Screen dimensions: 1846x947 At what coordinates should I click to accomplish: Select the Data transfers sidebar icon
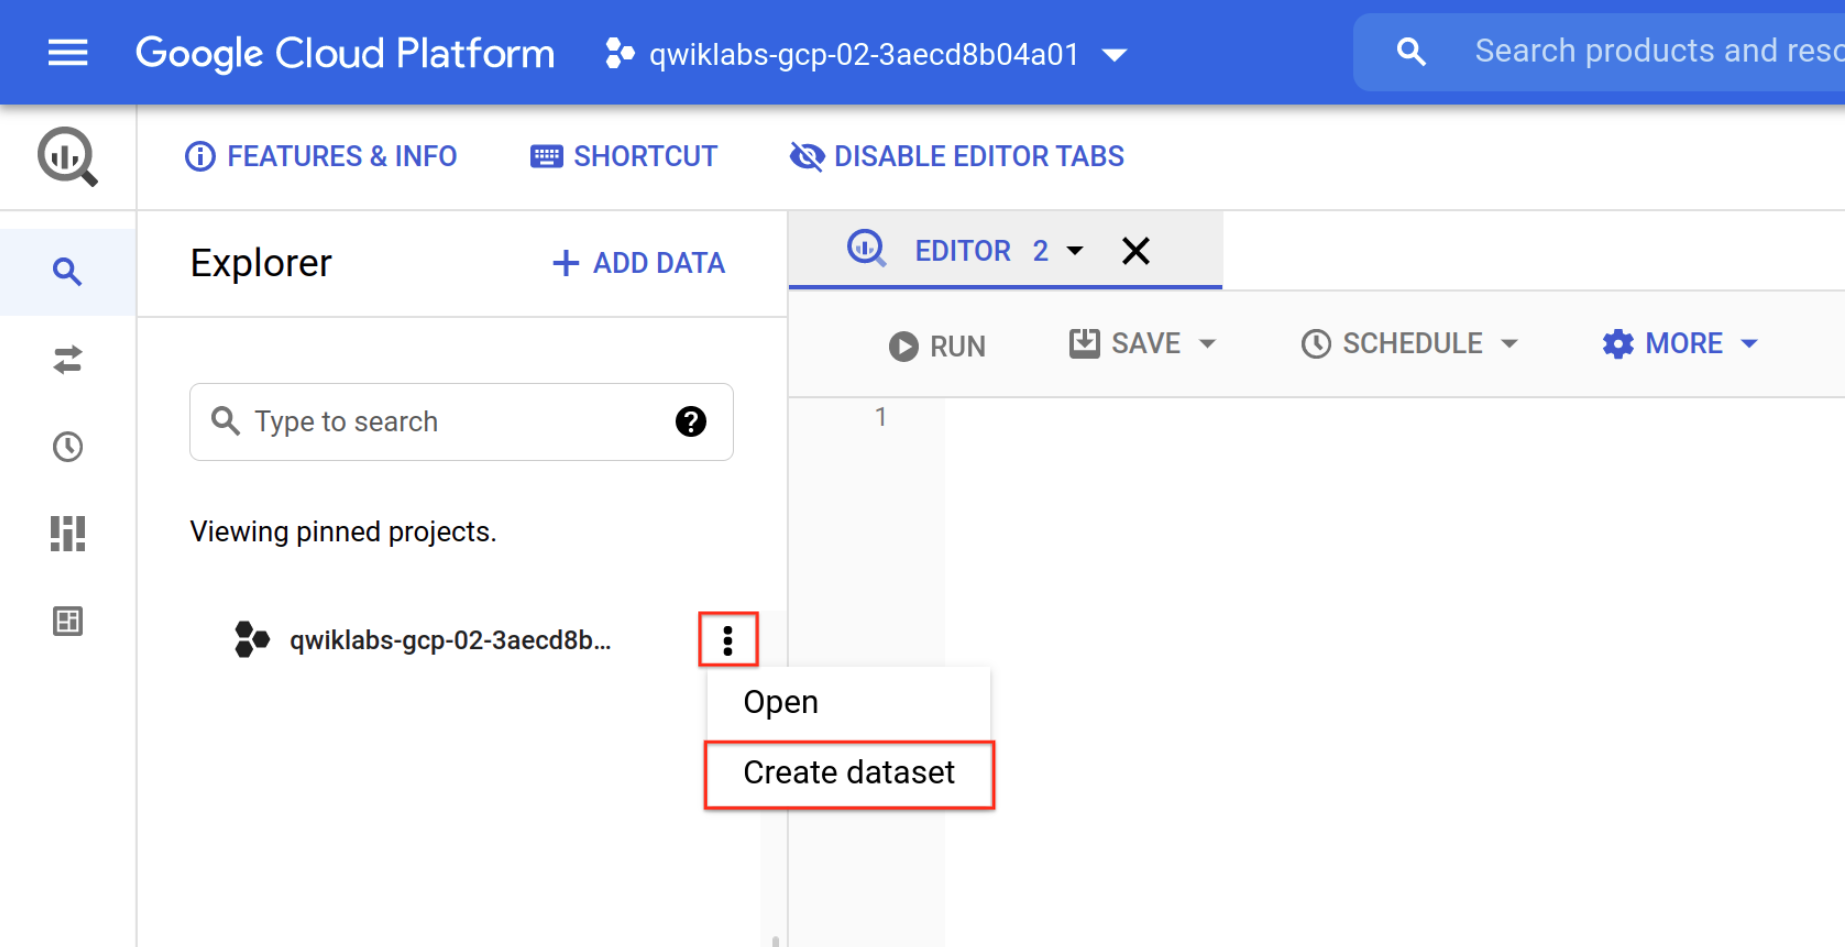pyautogui.click(x=67, y=360)
